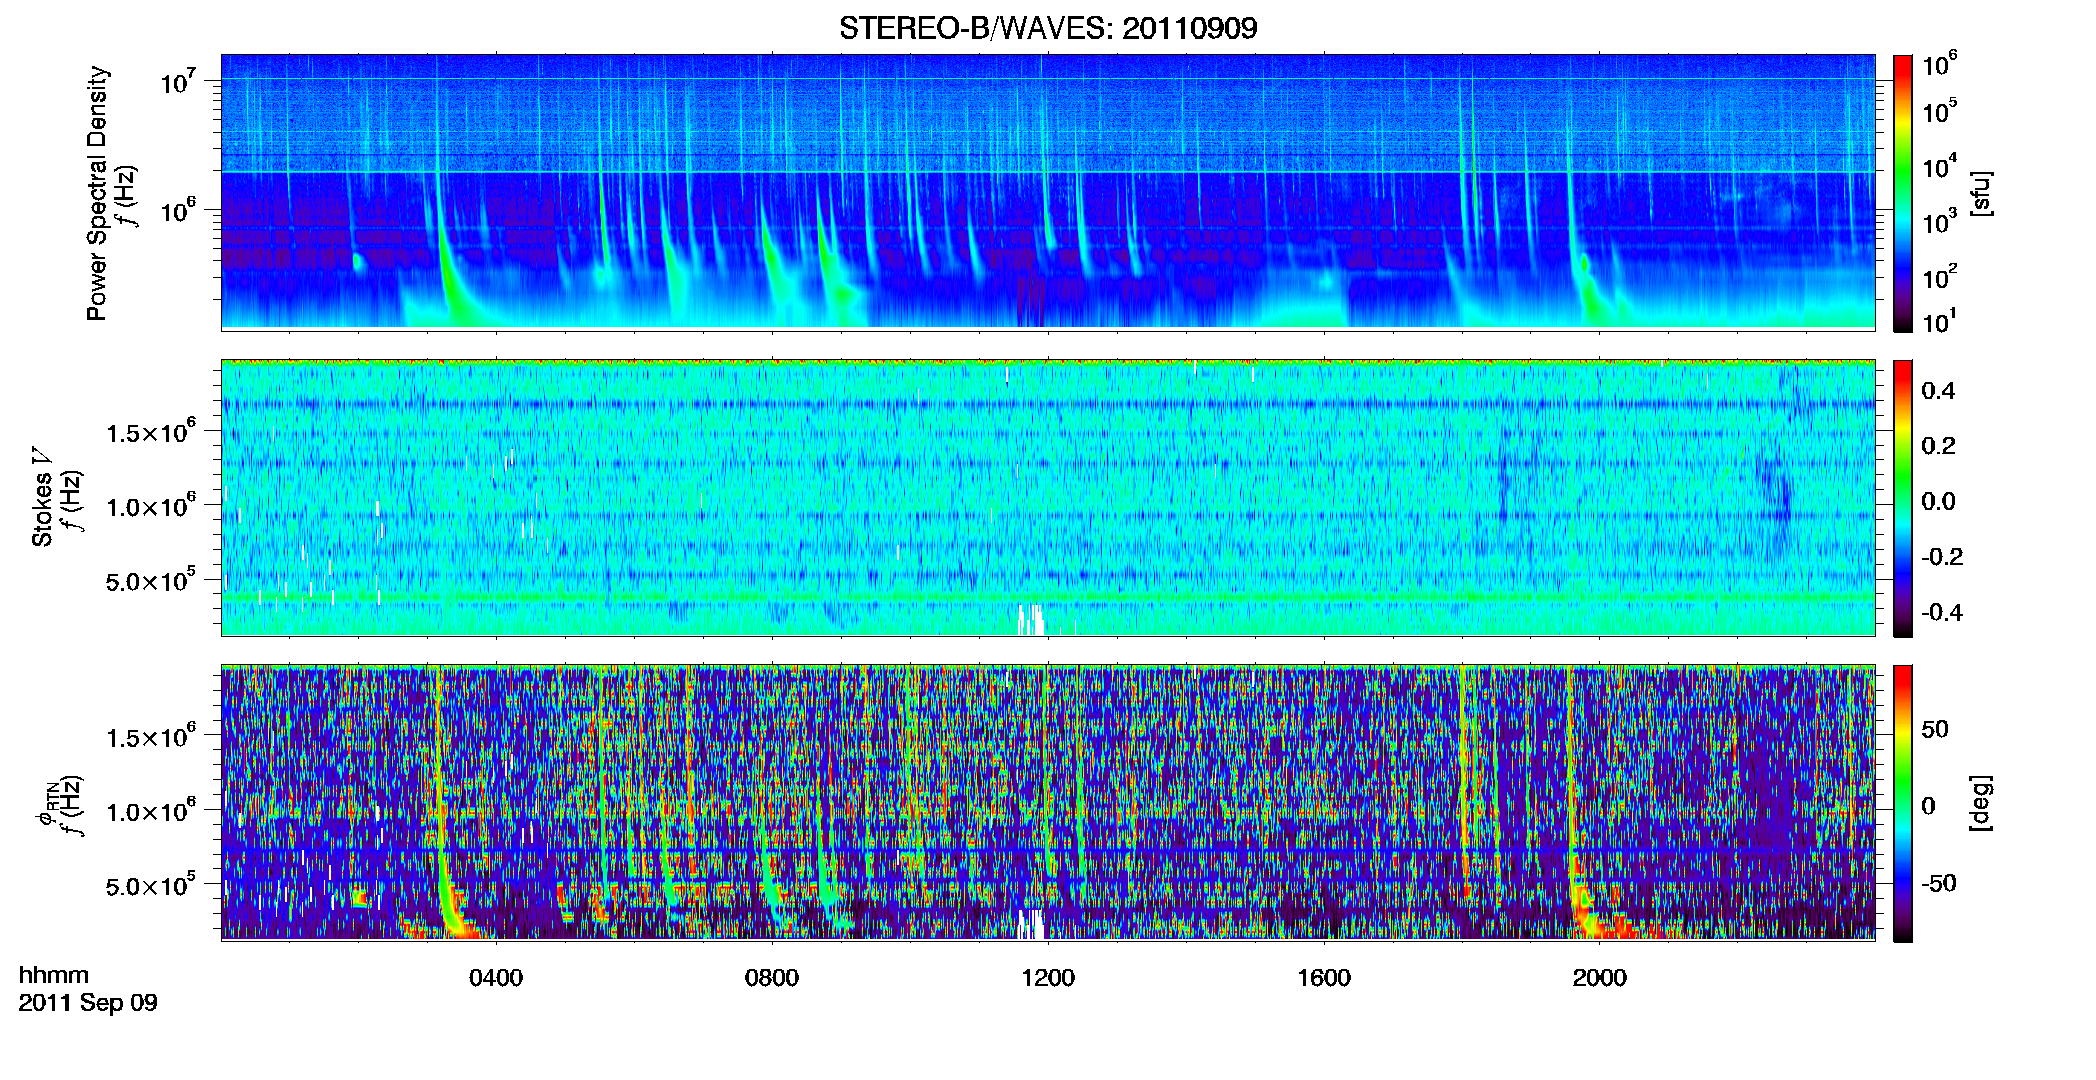Viewport: 2096px width, 1080px height.
Task: Click the 1.0×10^6 tick on phi panel
Action: coord(151,810)
